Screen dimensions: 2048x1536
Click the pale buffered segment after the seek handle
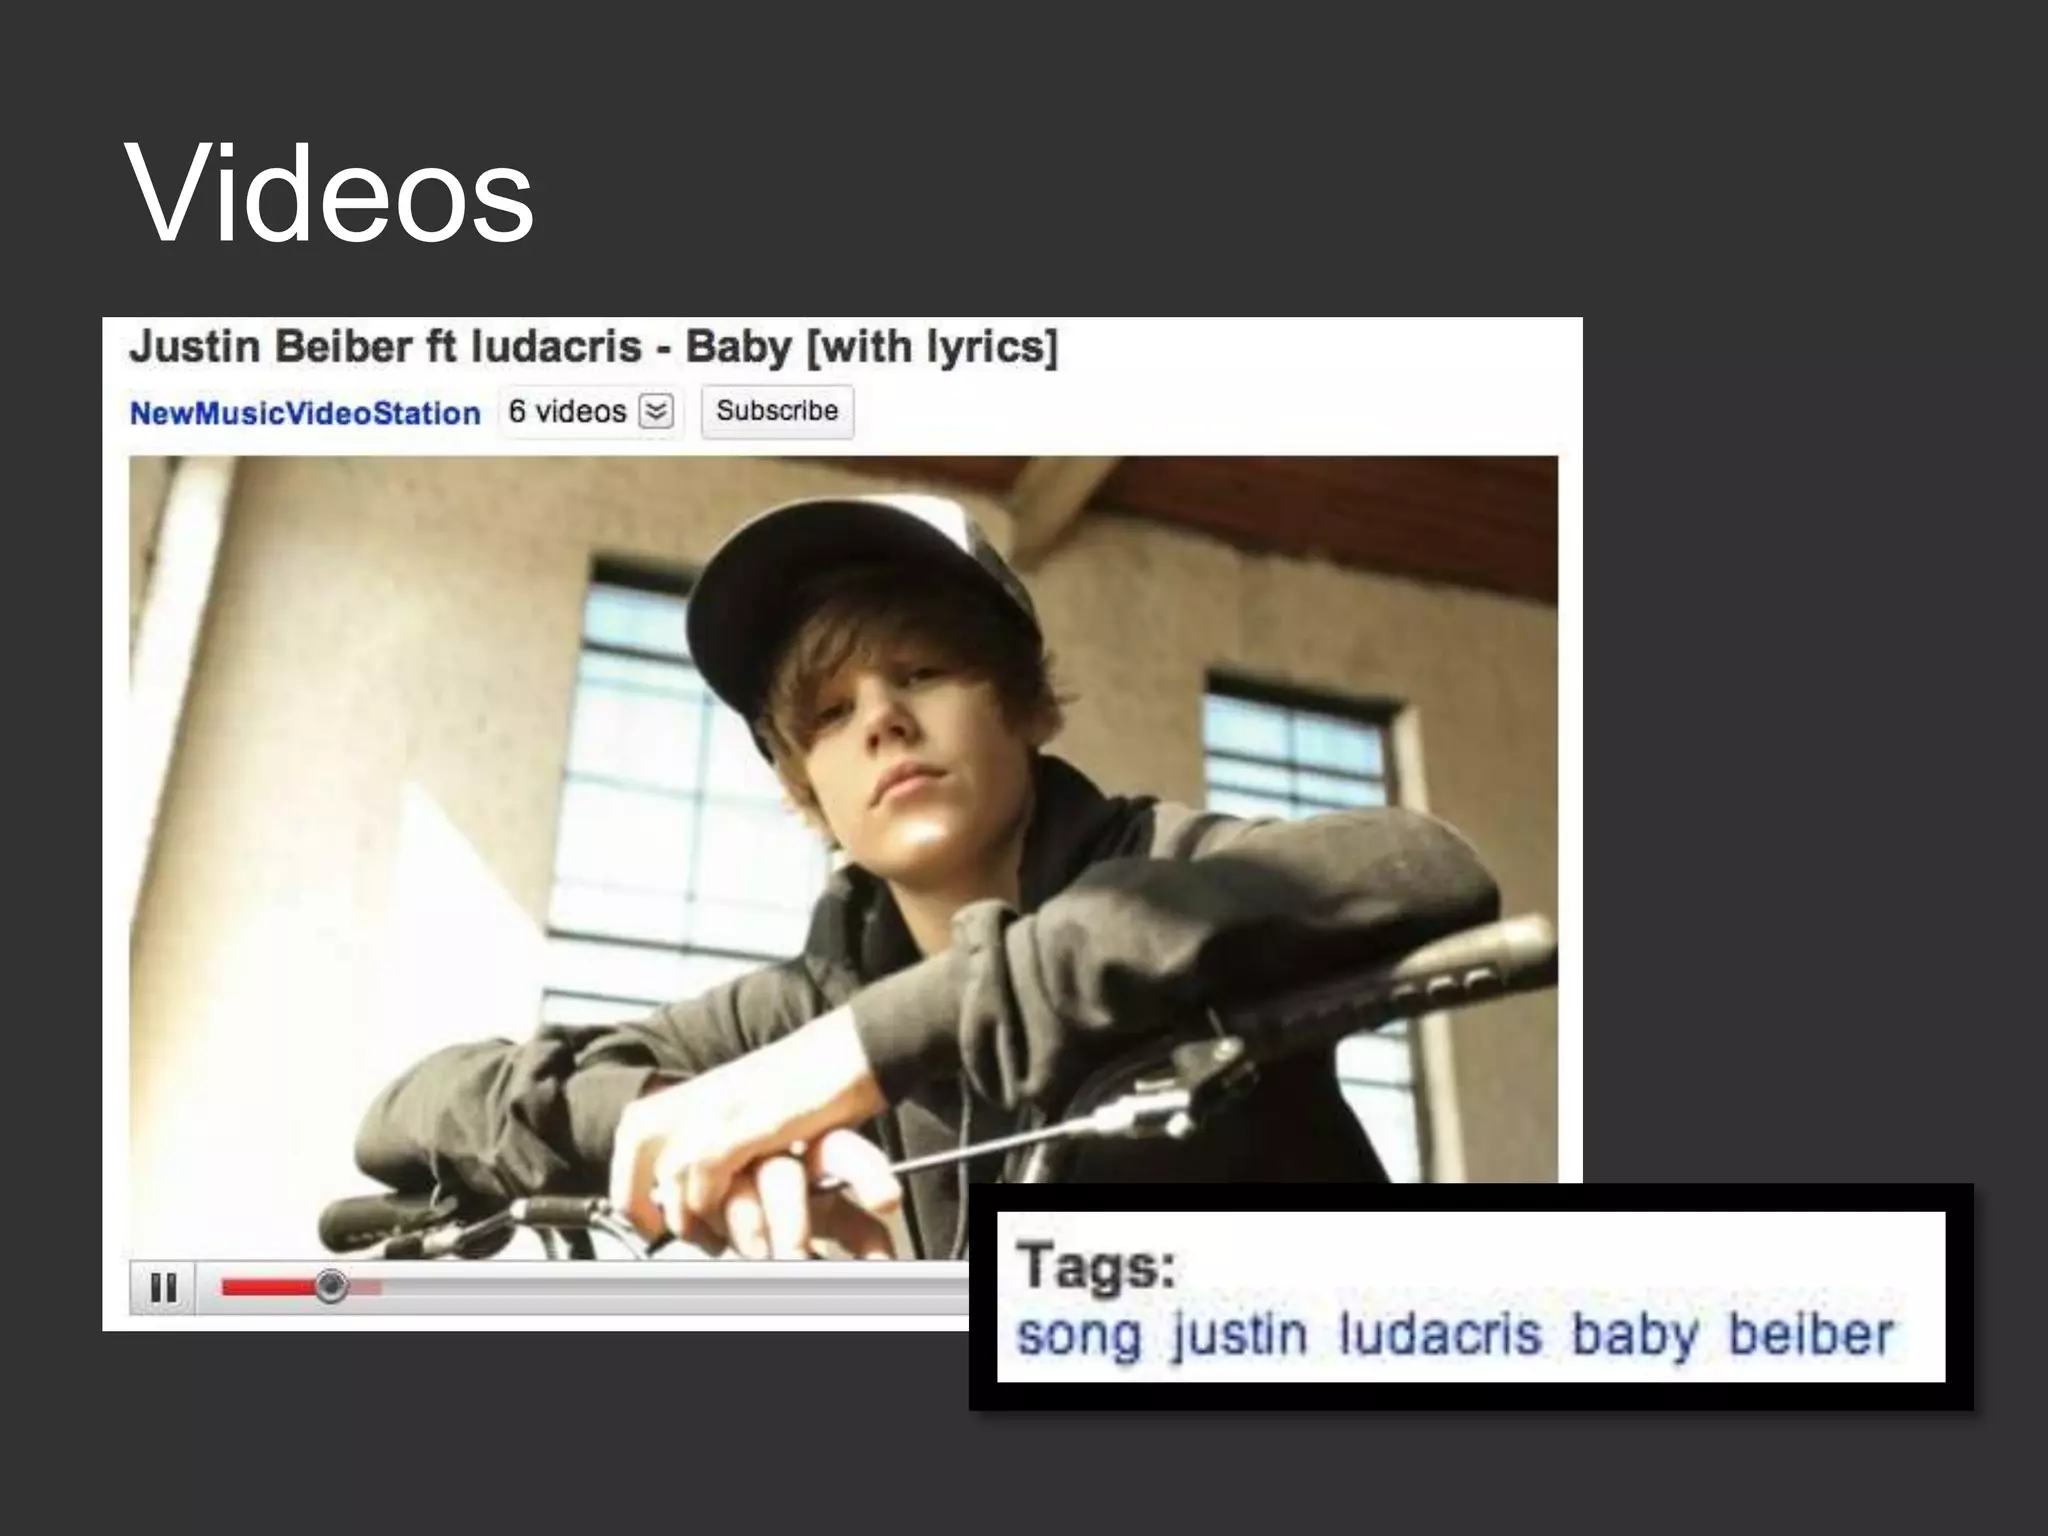[365, 1288]
